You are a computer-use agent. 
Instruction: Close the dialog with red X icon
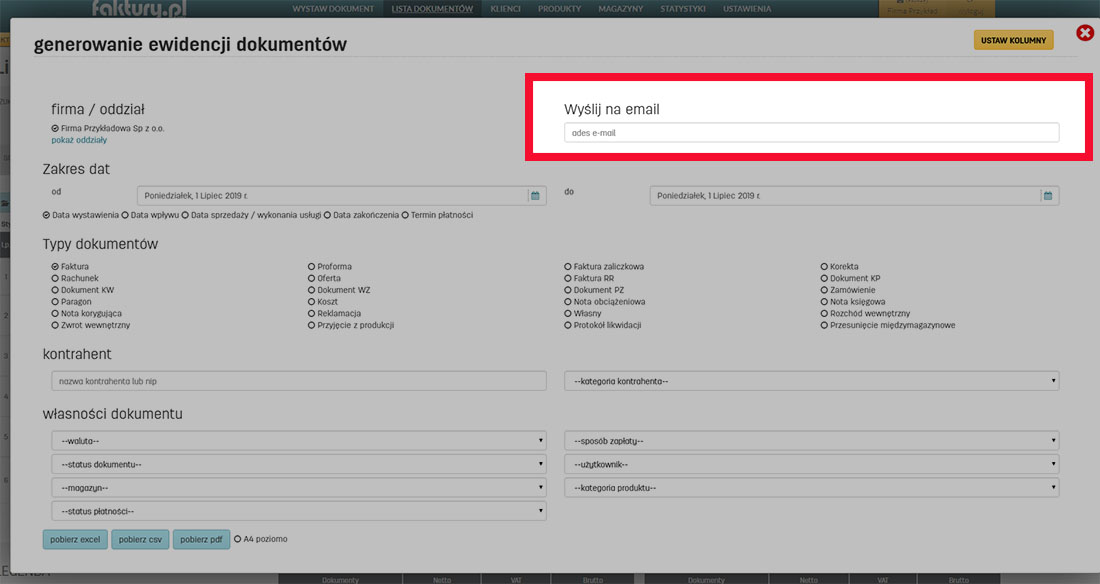(1085, 33)
